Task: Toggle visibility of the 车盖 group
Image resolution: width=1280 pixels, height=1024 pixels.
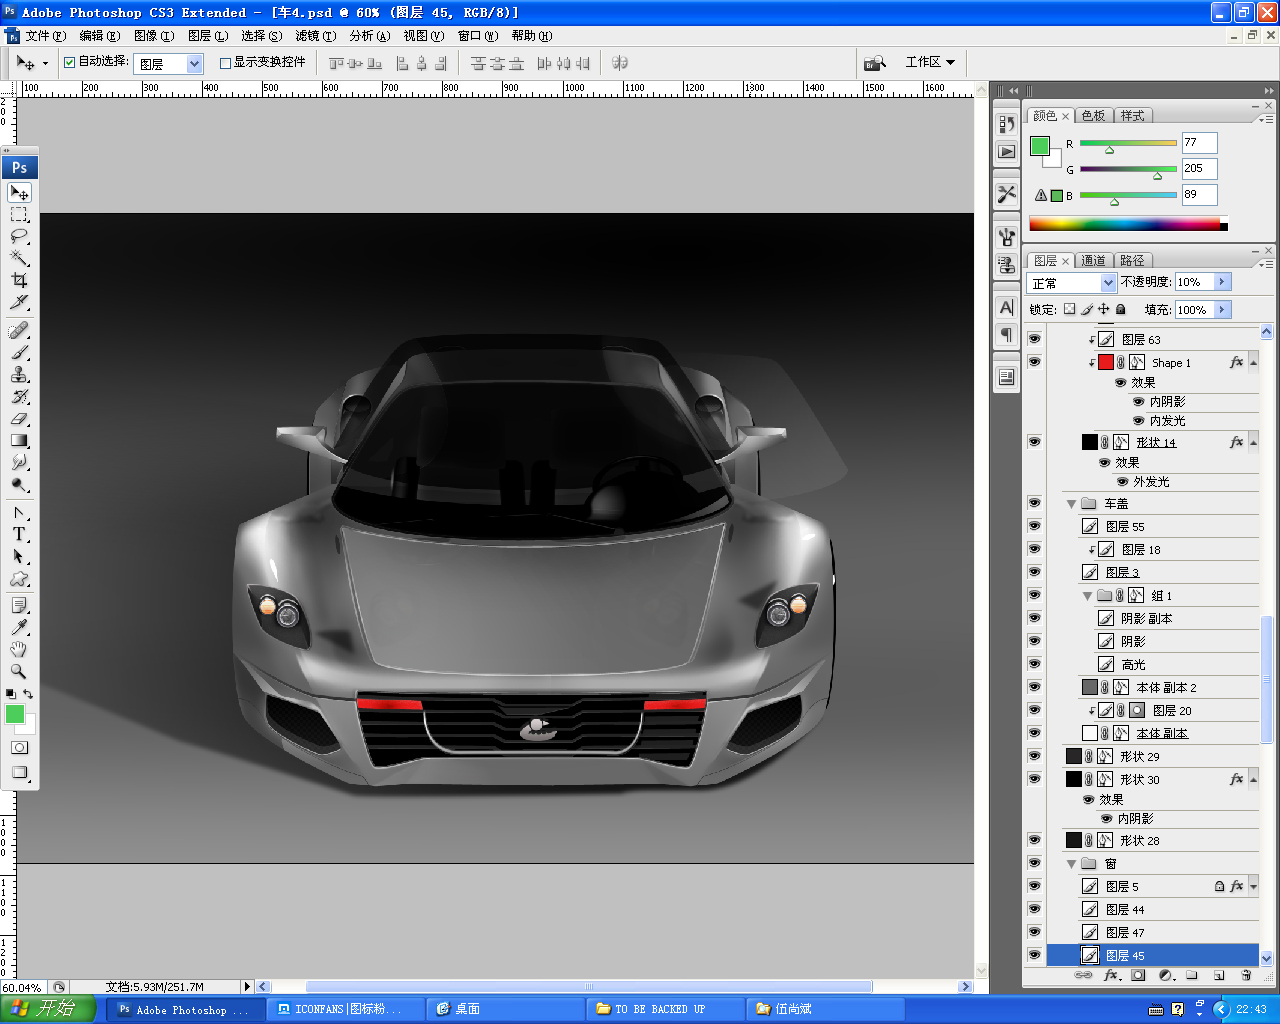Action: coord(1034,503)
